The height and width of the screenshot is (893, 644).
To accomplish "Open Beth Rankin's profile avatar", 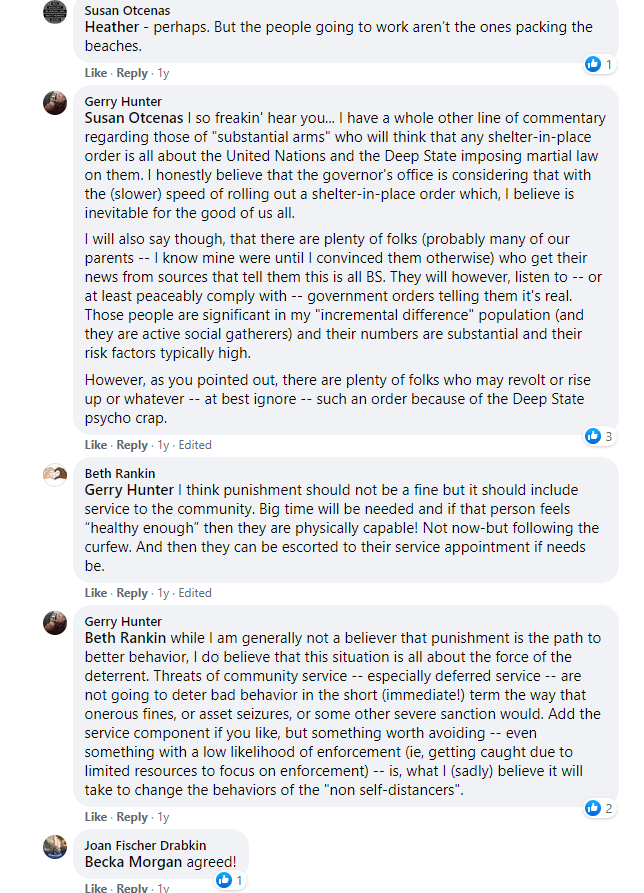I will pos(55,475).
